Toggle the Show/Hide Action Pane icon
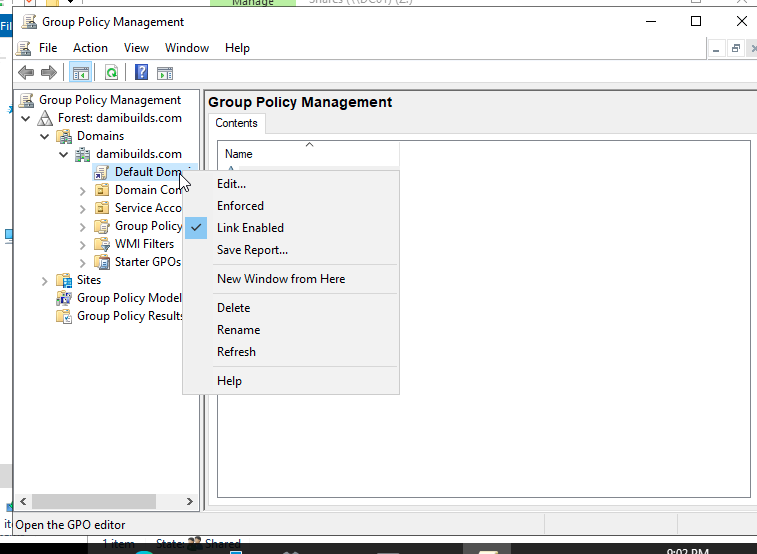Viewport: 757px width, 554px height. click(165, 73)
